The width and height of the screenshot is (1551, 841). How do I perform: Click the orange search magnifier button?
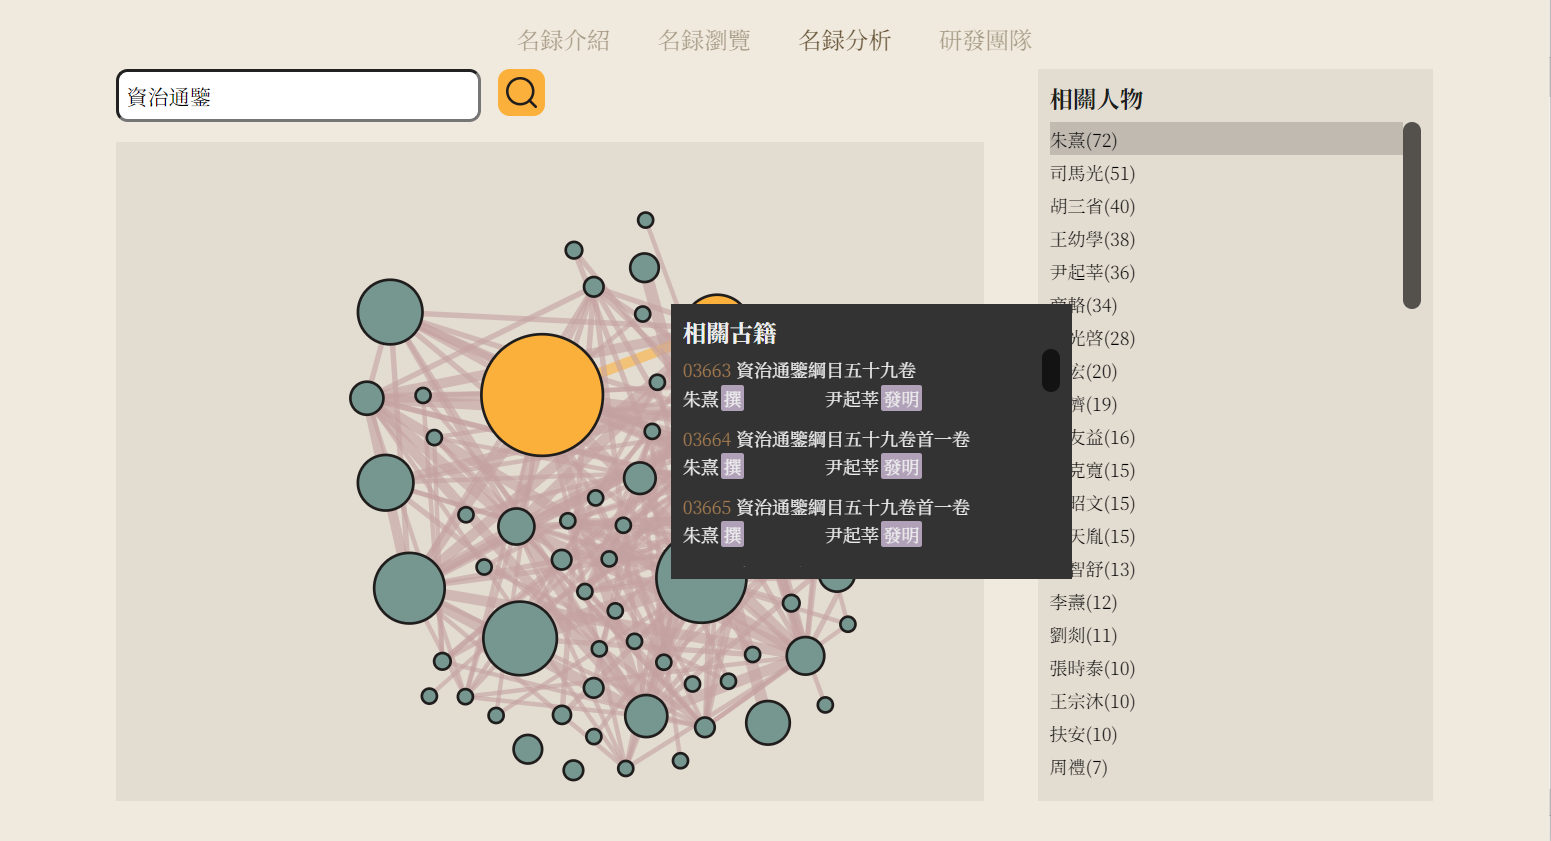(x=521, y=93)
